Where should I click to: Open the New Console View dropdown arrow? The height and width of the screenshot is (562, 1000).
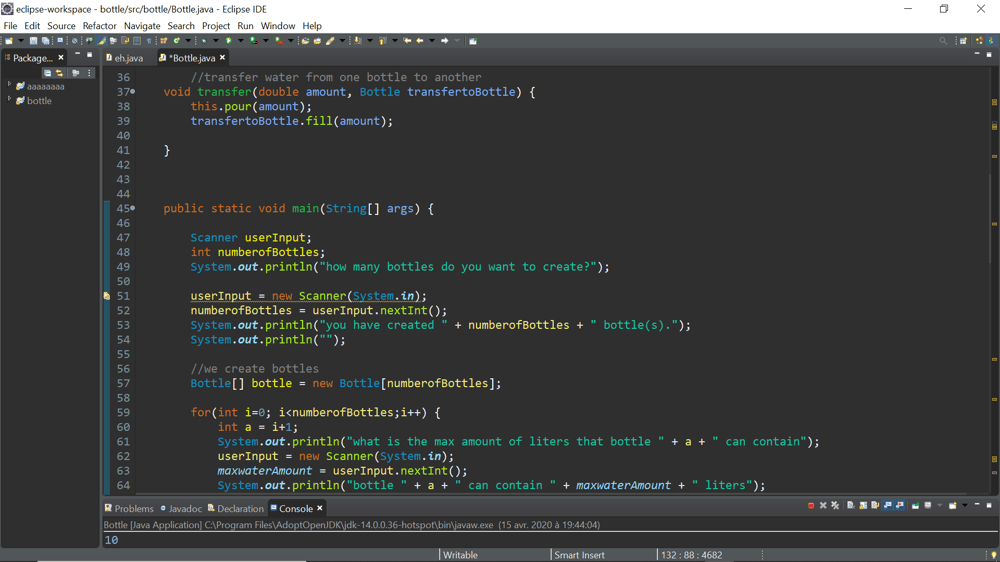tap(964, 505)
